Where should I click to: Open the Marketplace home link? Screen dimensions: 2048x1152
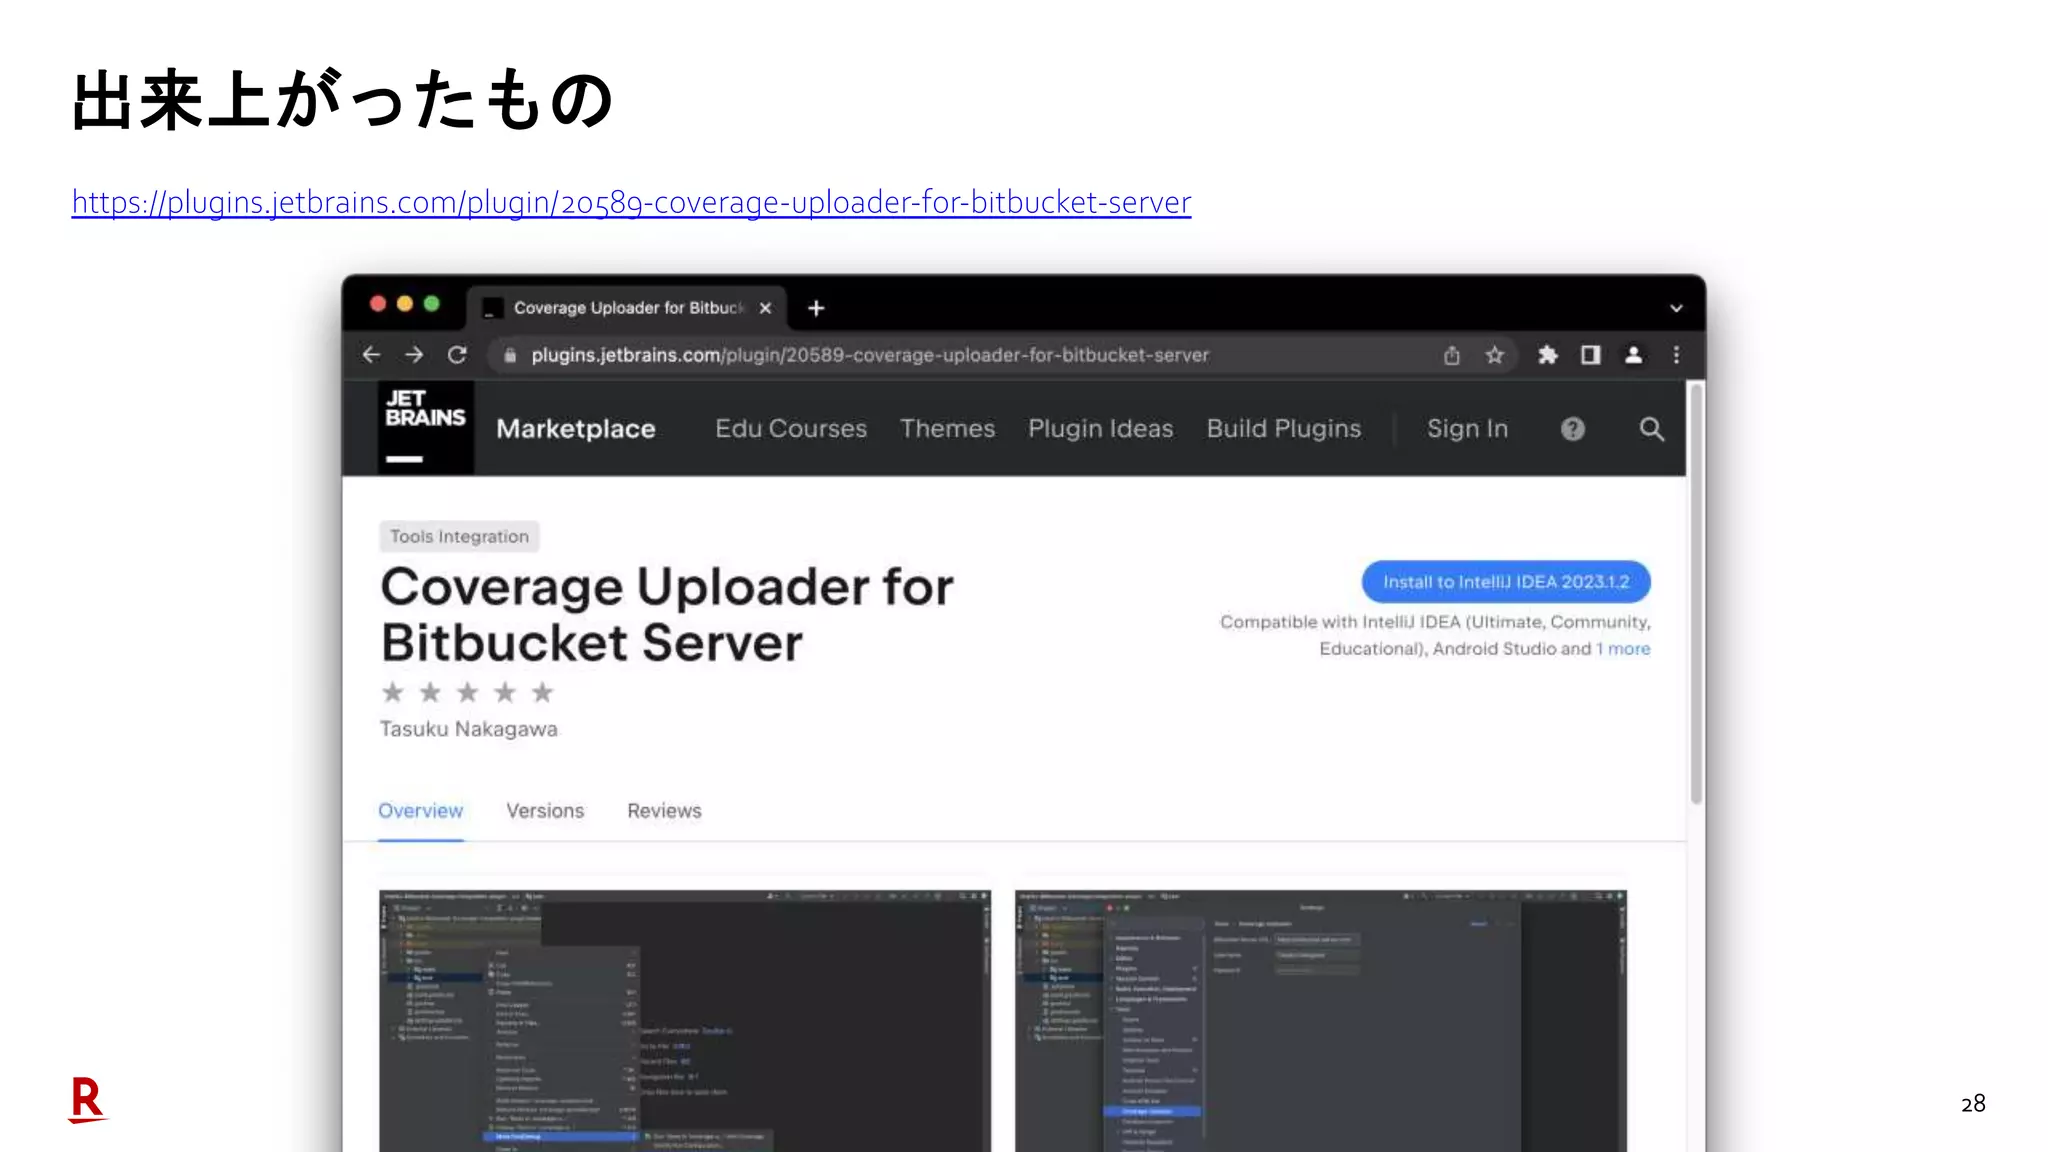pos(576,429)
